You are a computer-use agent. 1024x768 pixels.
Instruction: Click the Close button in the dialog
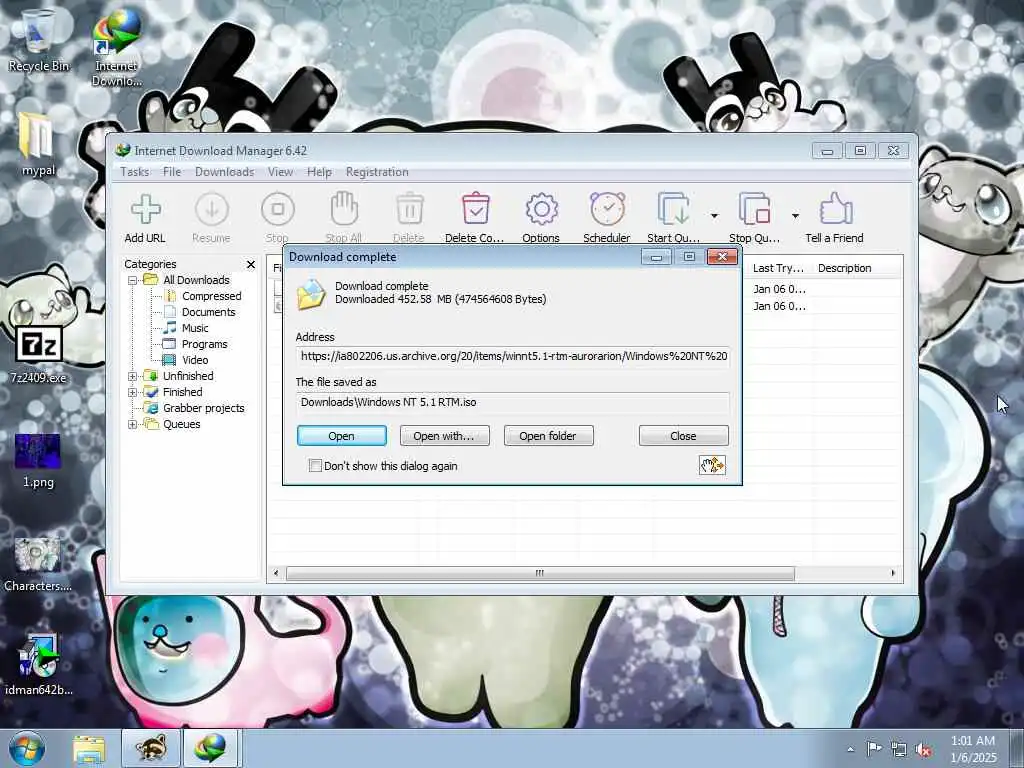[683, 436]
